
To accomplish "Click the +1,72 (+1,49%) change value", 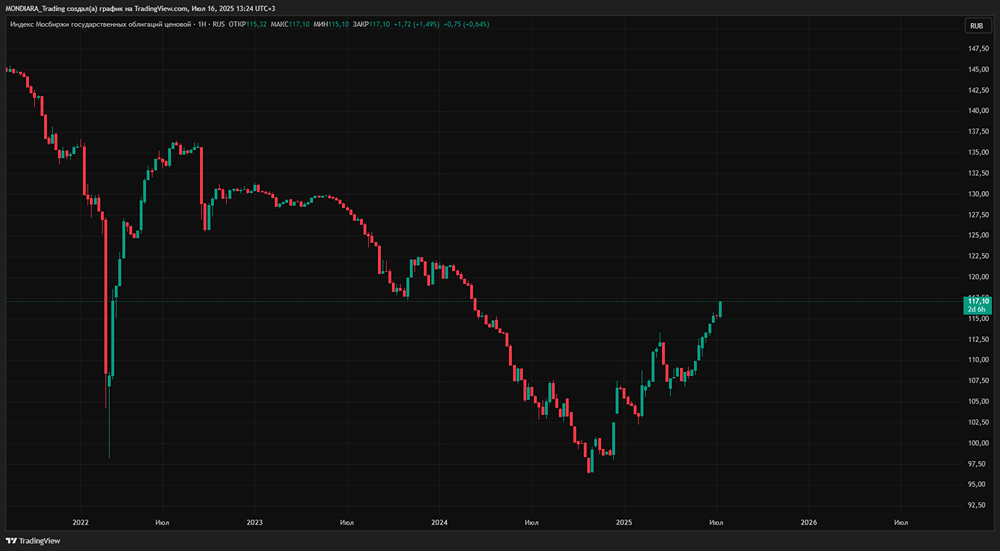I will (x=417, y=24).
